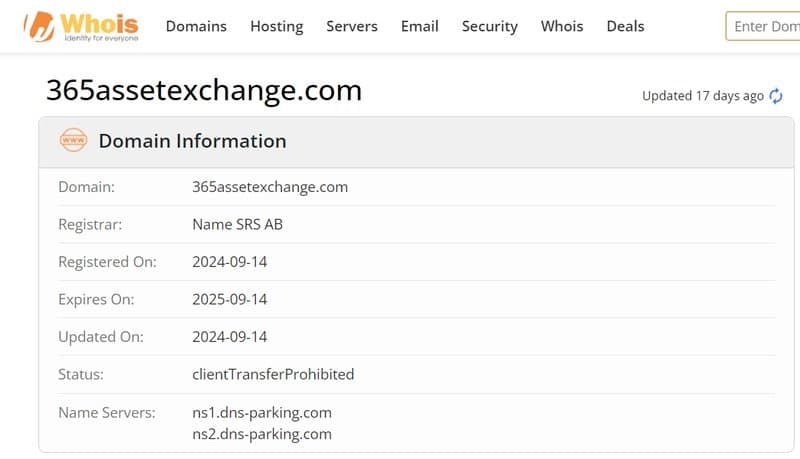Viewport: 800px width, 459px height.
Task: Select the status clientTransferProhibited
Action: 273,374
